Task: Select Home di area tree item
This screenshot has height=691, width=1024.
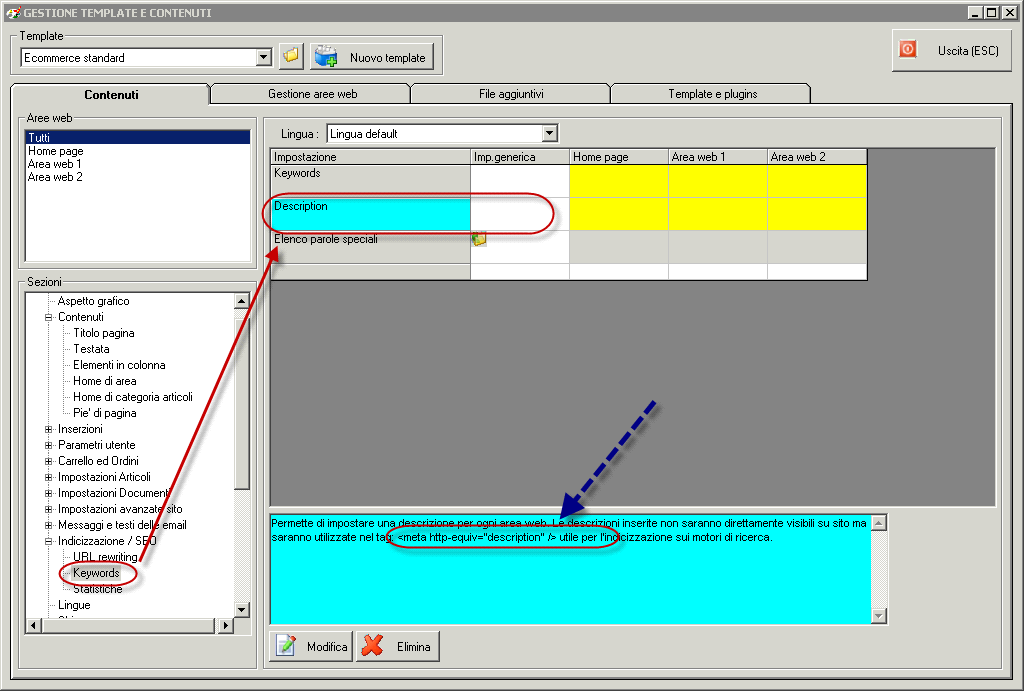Action: (x=104, y=381)
